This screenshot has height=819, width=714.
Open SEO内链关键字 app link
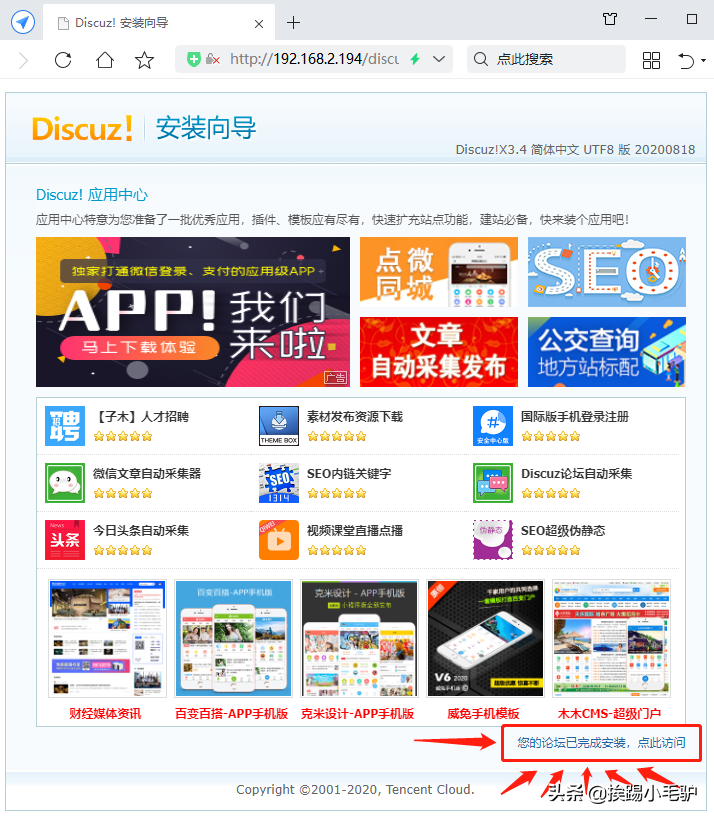(x=349, y=474)
